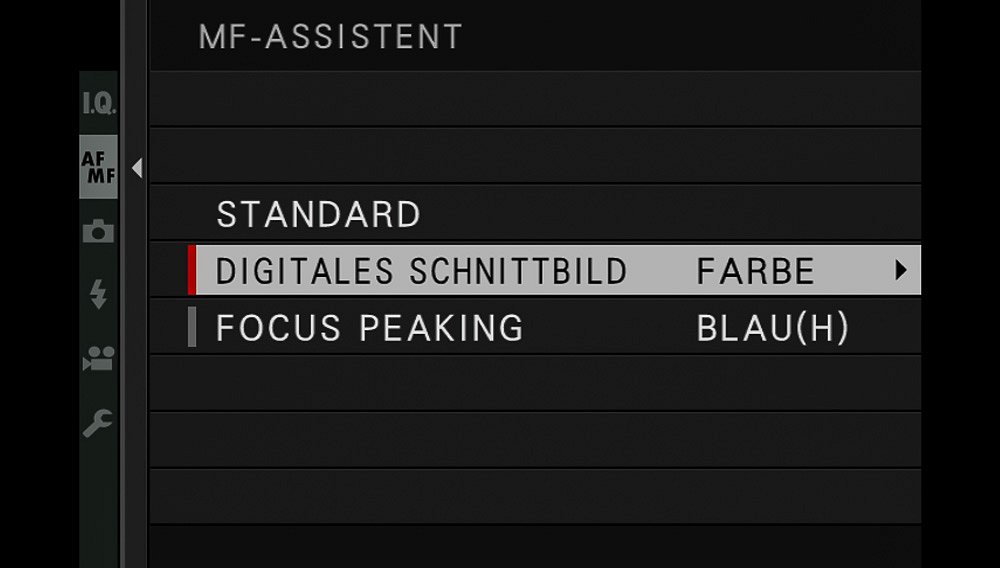1000x568 pixels.
Task: Click the empty row directly above STANDARD
Action: pyautogui.click(x=535, y=156)
